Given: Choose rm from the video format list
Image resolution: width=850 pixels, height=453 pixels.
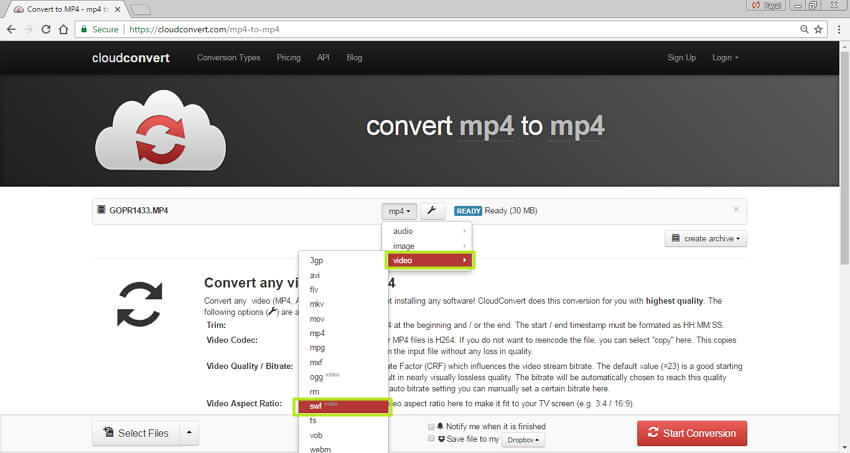Looking at the screenshot, I should coord(343,391).
